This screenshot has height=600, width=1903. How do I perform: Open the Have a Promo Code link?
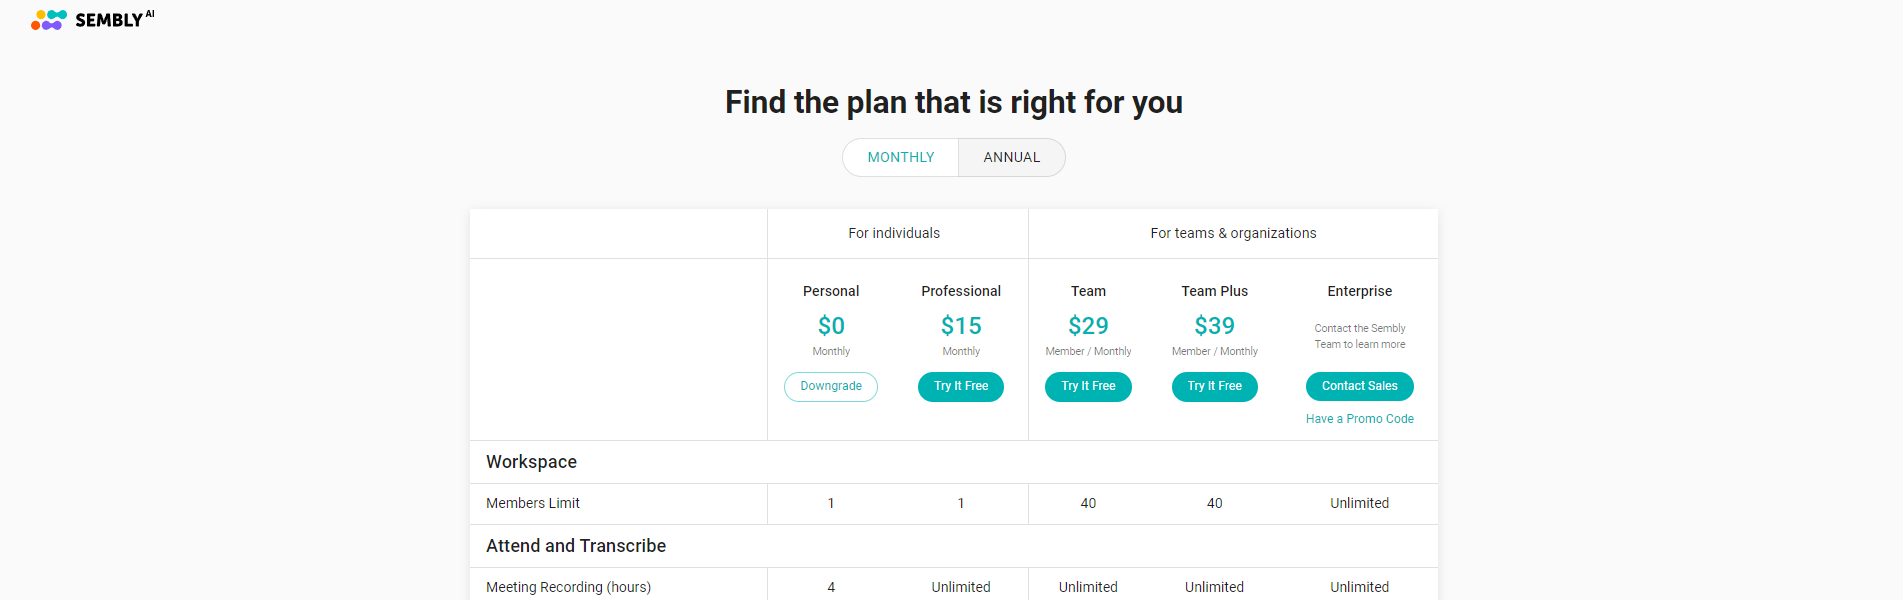[x=1360, y=419]
